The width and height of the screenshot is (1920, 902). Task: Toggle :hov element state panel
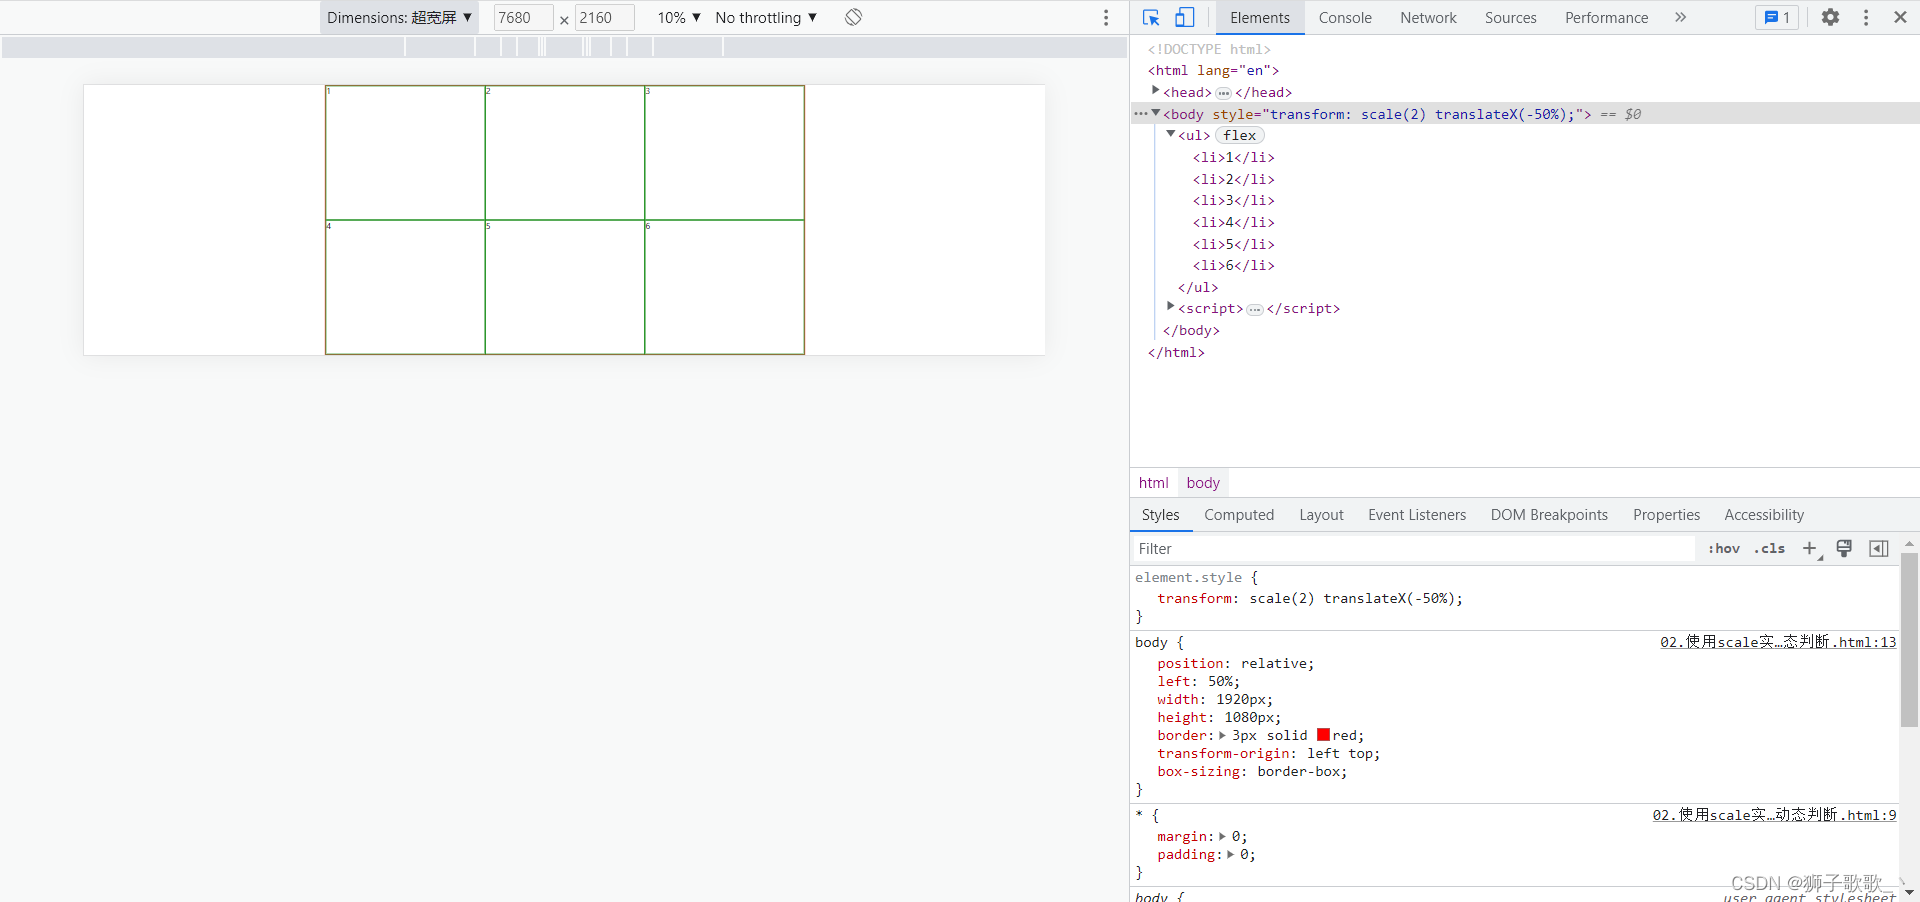1724,548
